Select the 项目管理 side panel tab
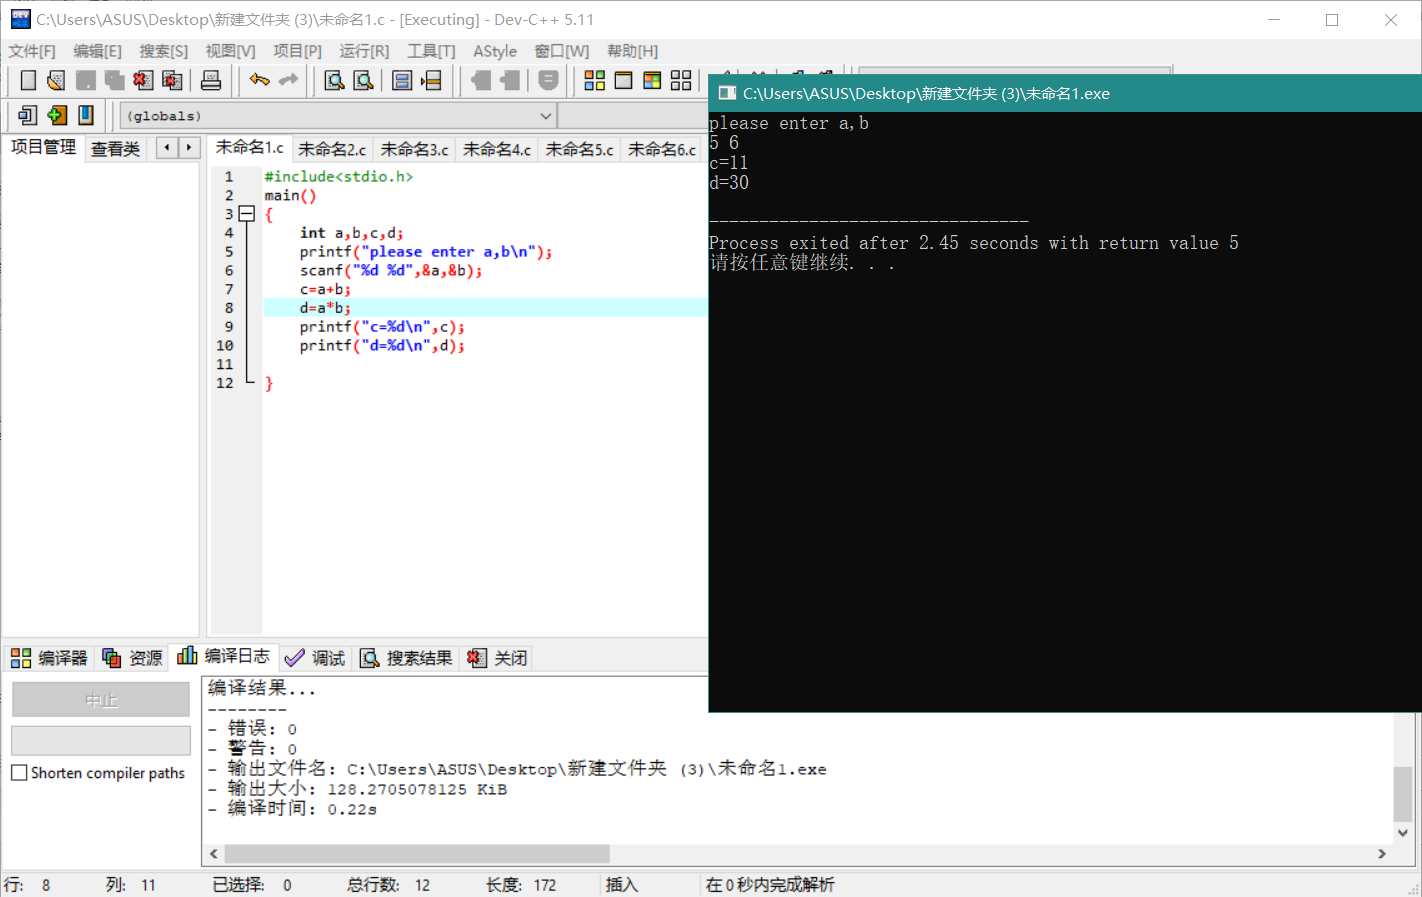The image size is (1422, 897). click(x=43, y=147)
